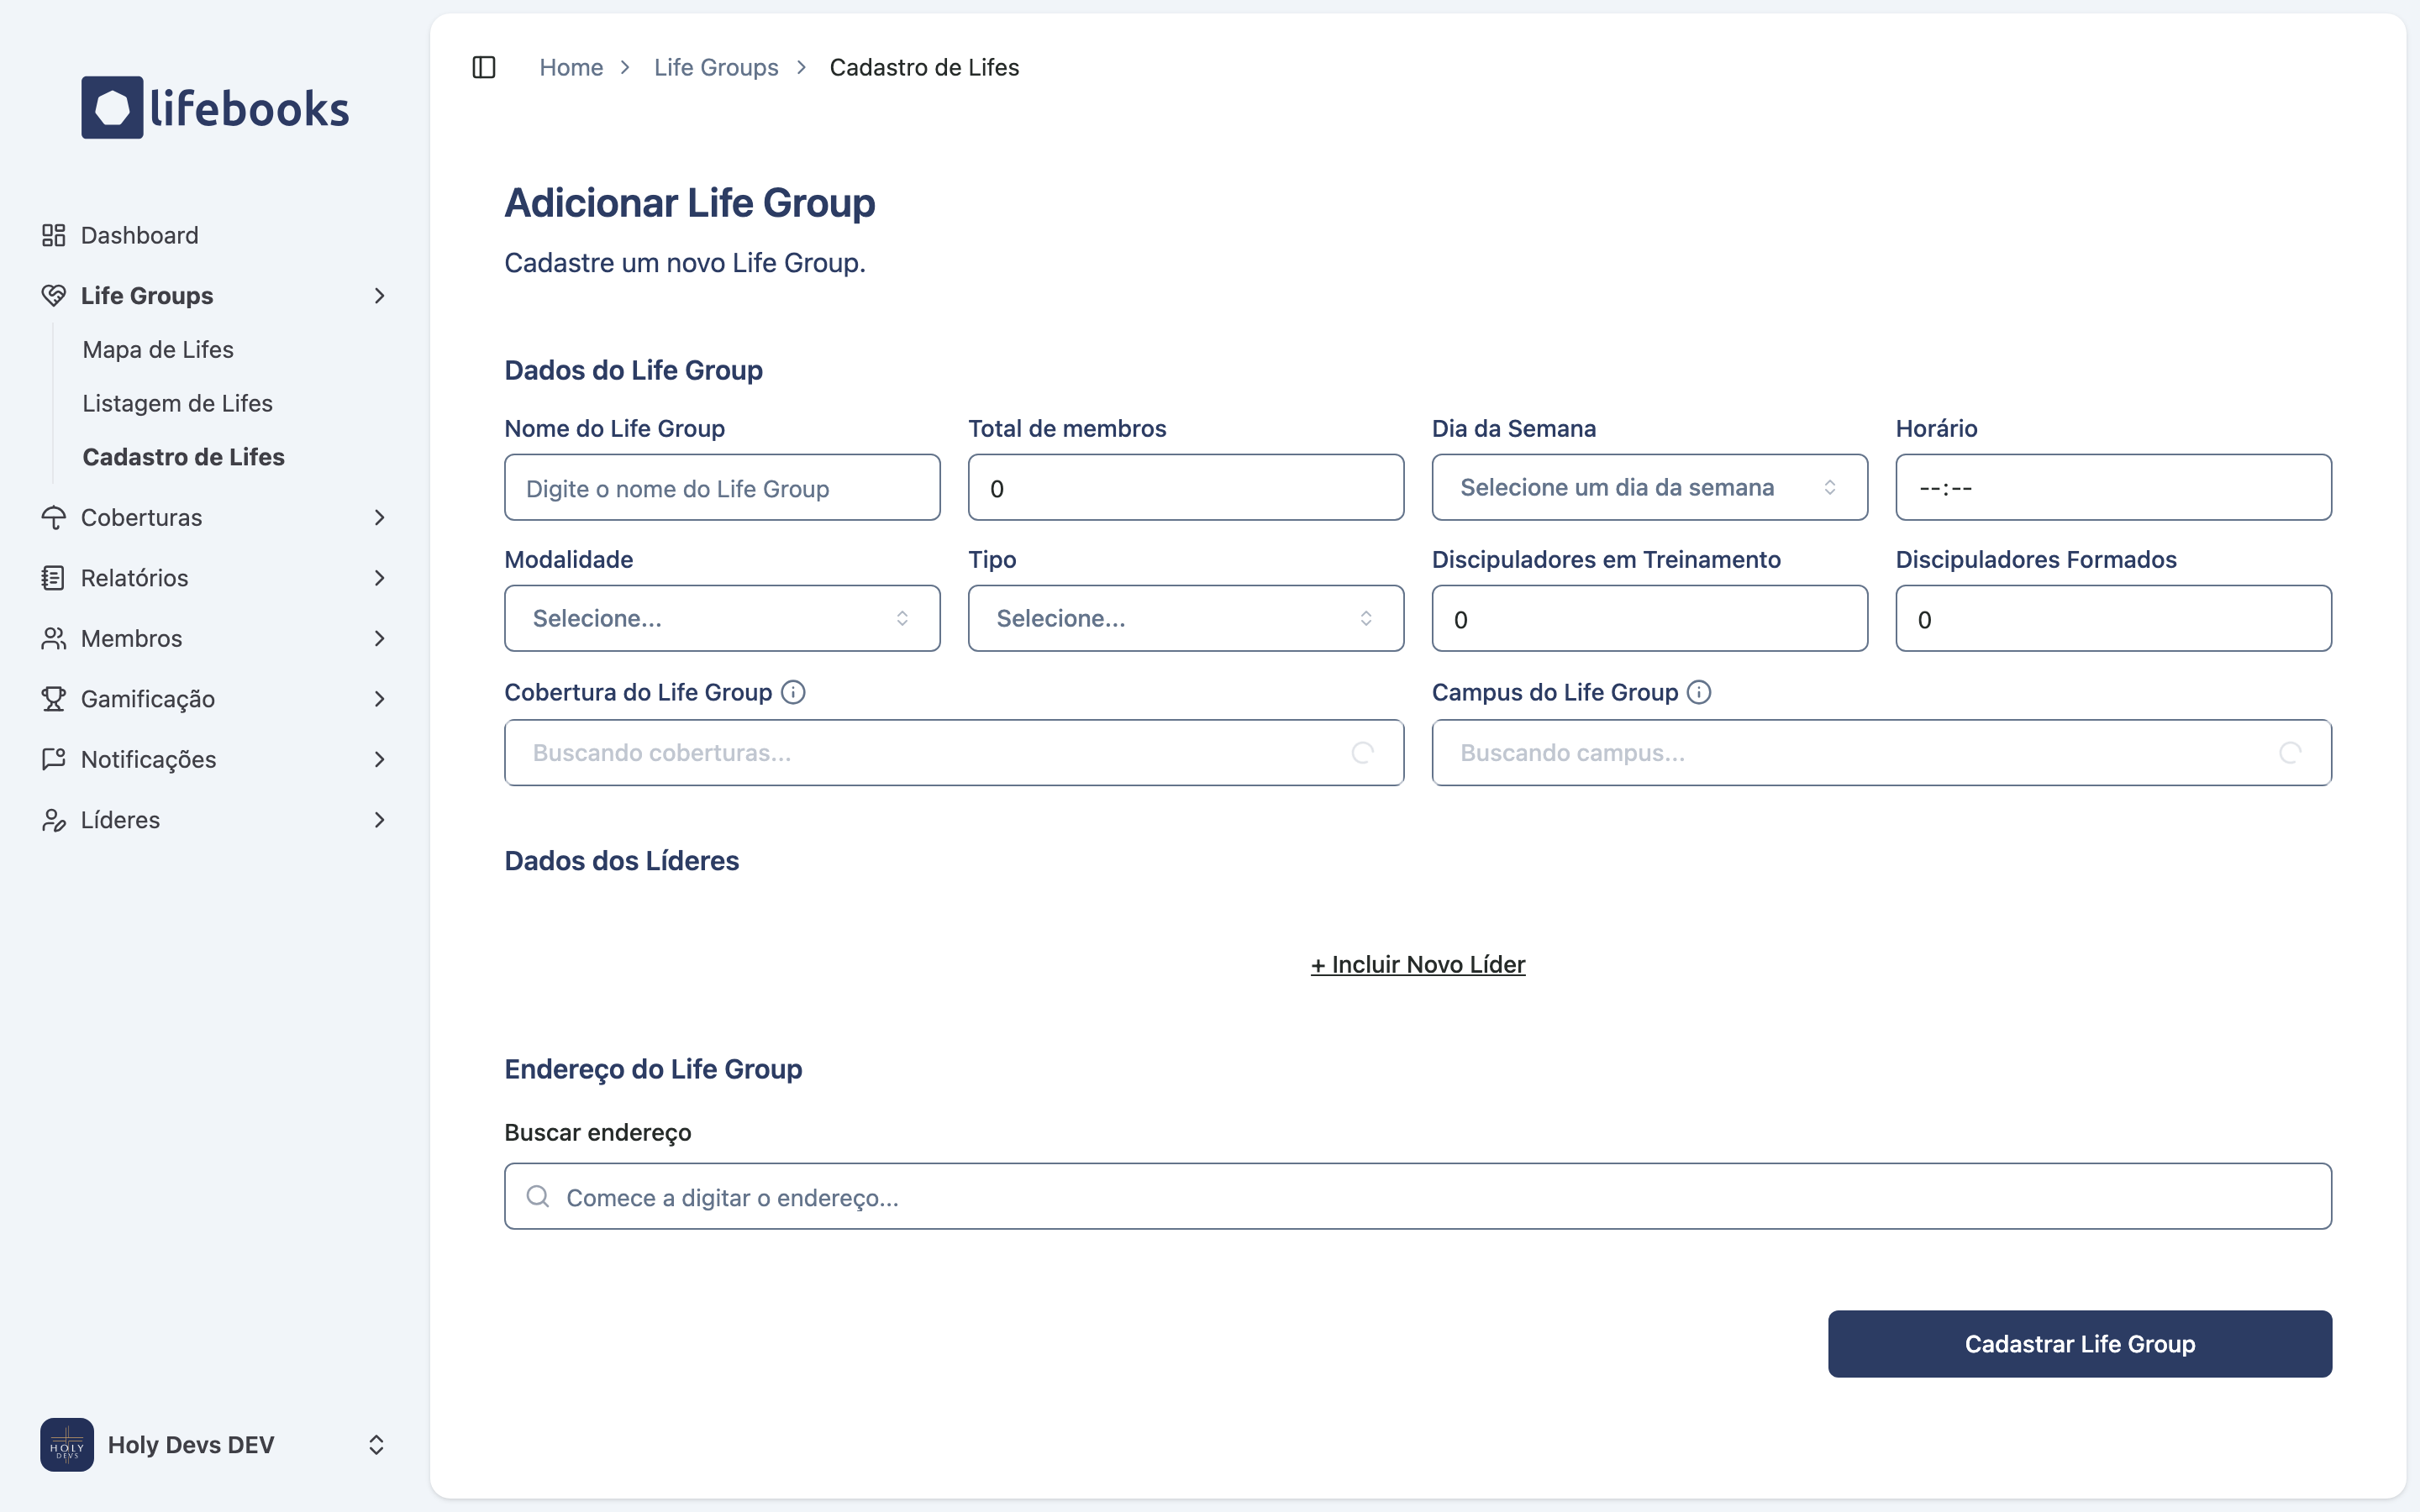Click the Relatórios report icon
Image resolution: width=2420 pixels, height=1512 pixels.
click(53, 578)
